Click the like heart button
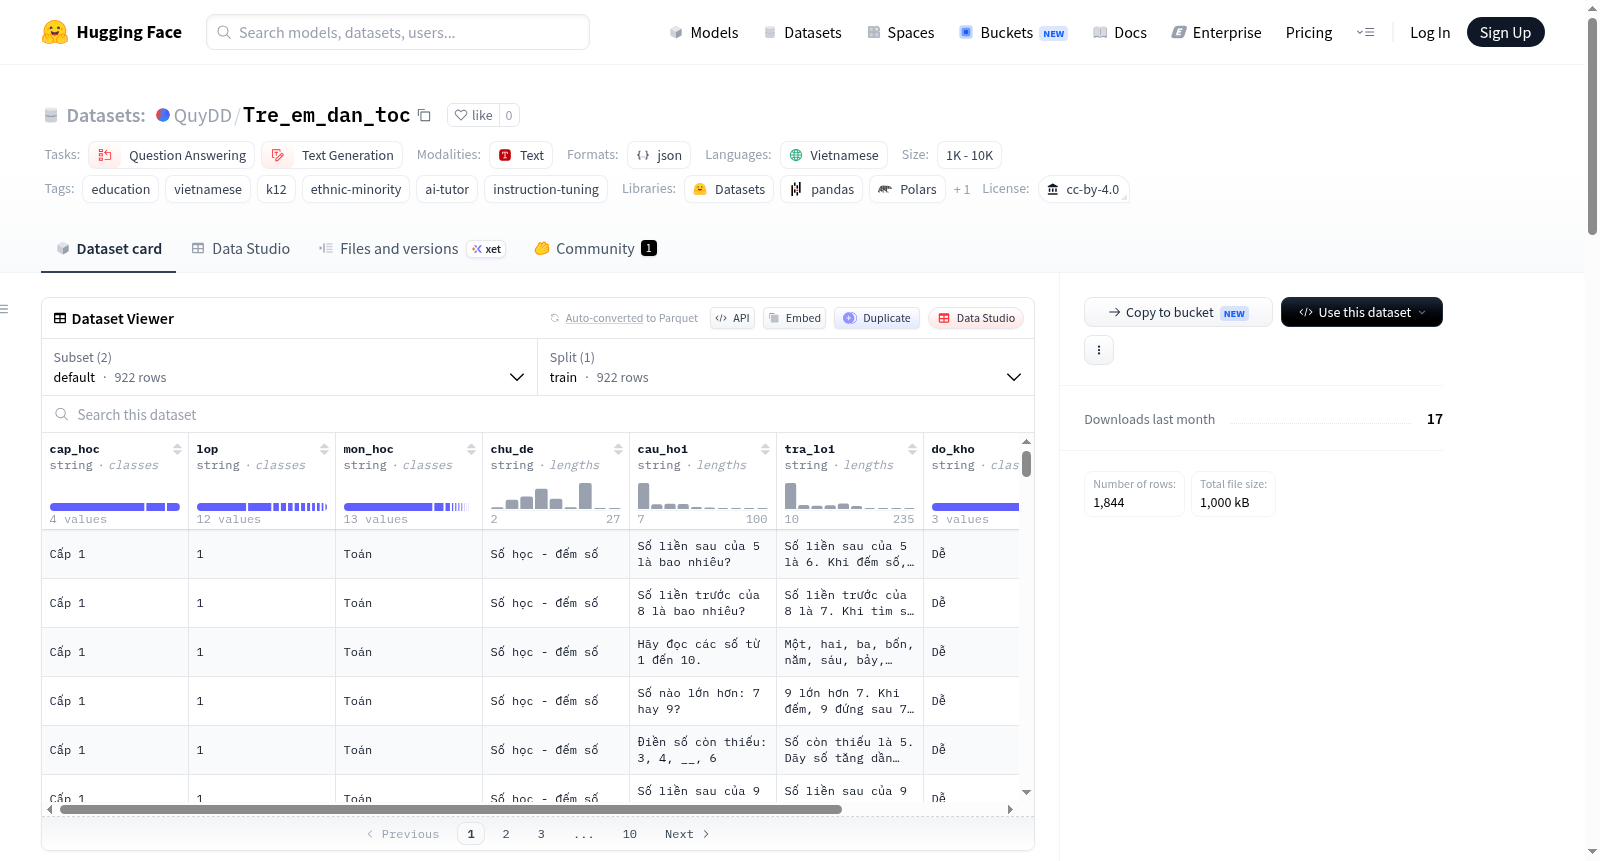This screenshot has width=1600, height=861. (x=473, y=115)
